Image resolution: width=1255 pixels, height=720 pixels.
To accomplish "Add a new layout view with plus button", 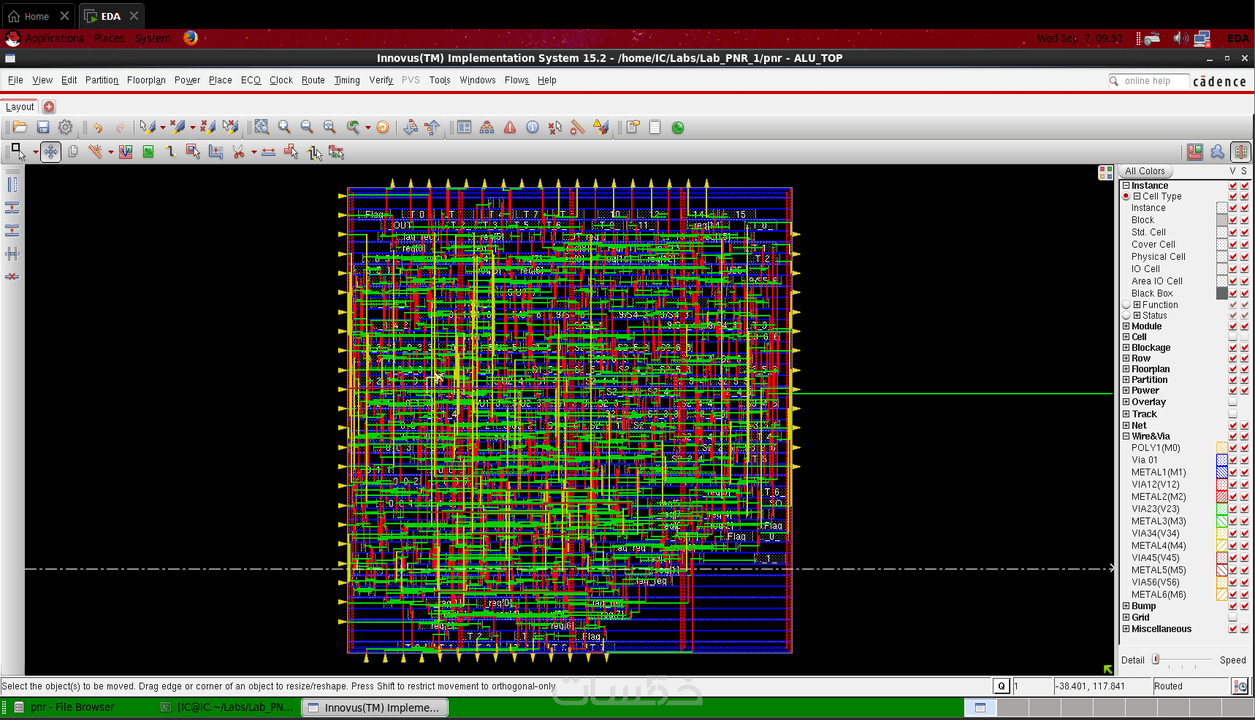I will (x=48, y=106).
